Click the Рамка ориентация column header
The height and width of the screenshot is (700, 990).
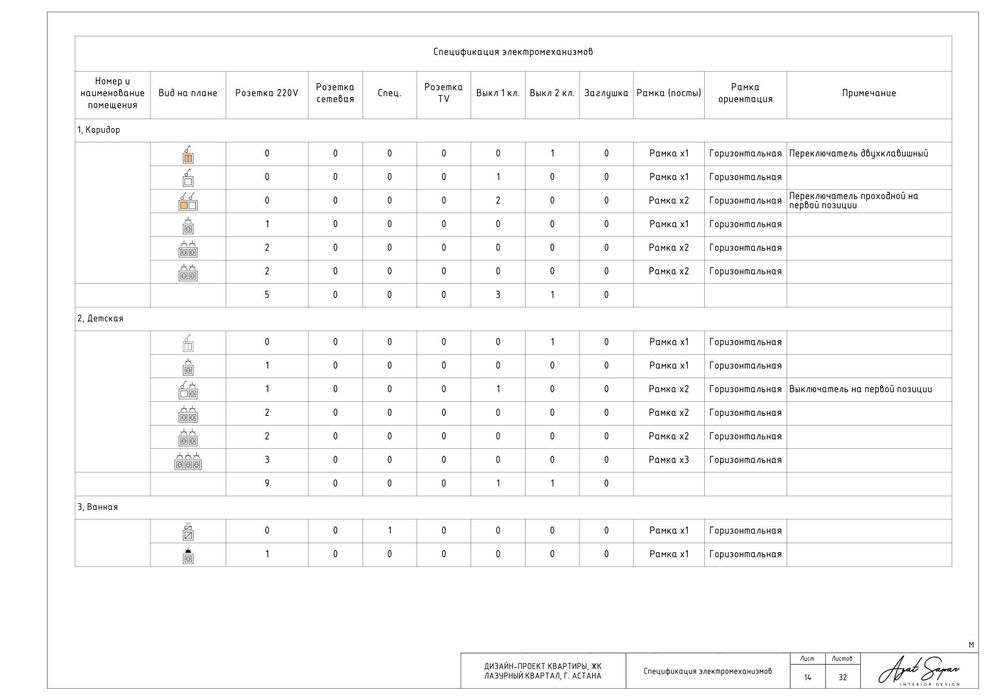point(745,93)
